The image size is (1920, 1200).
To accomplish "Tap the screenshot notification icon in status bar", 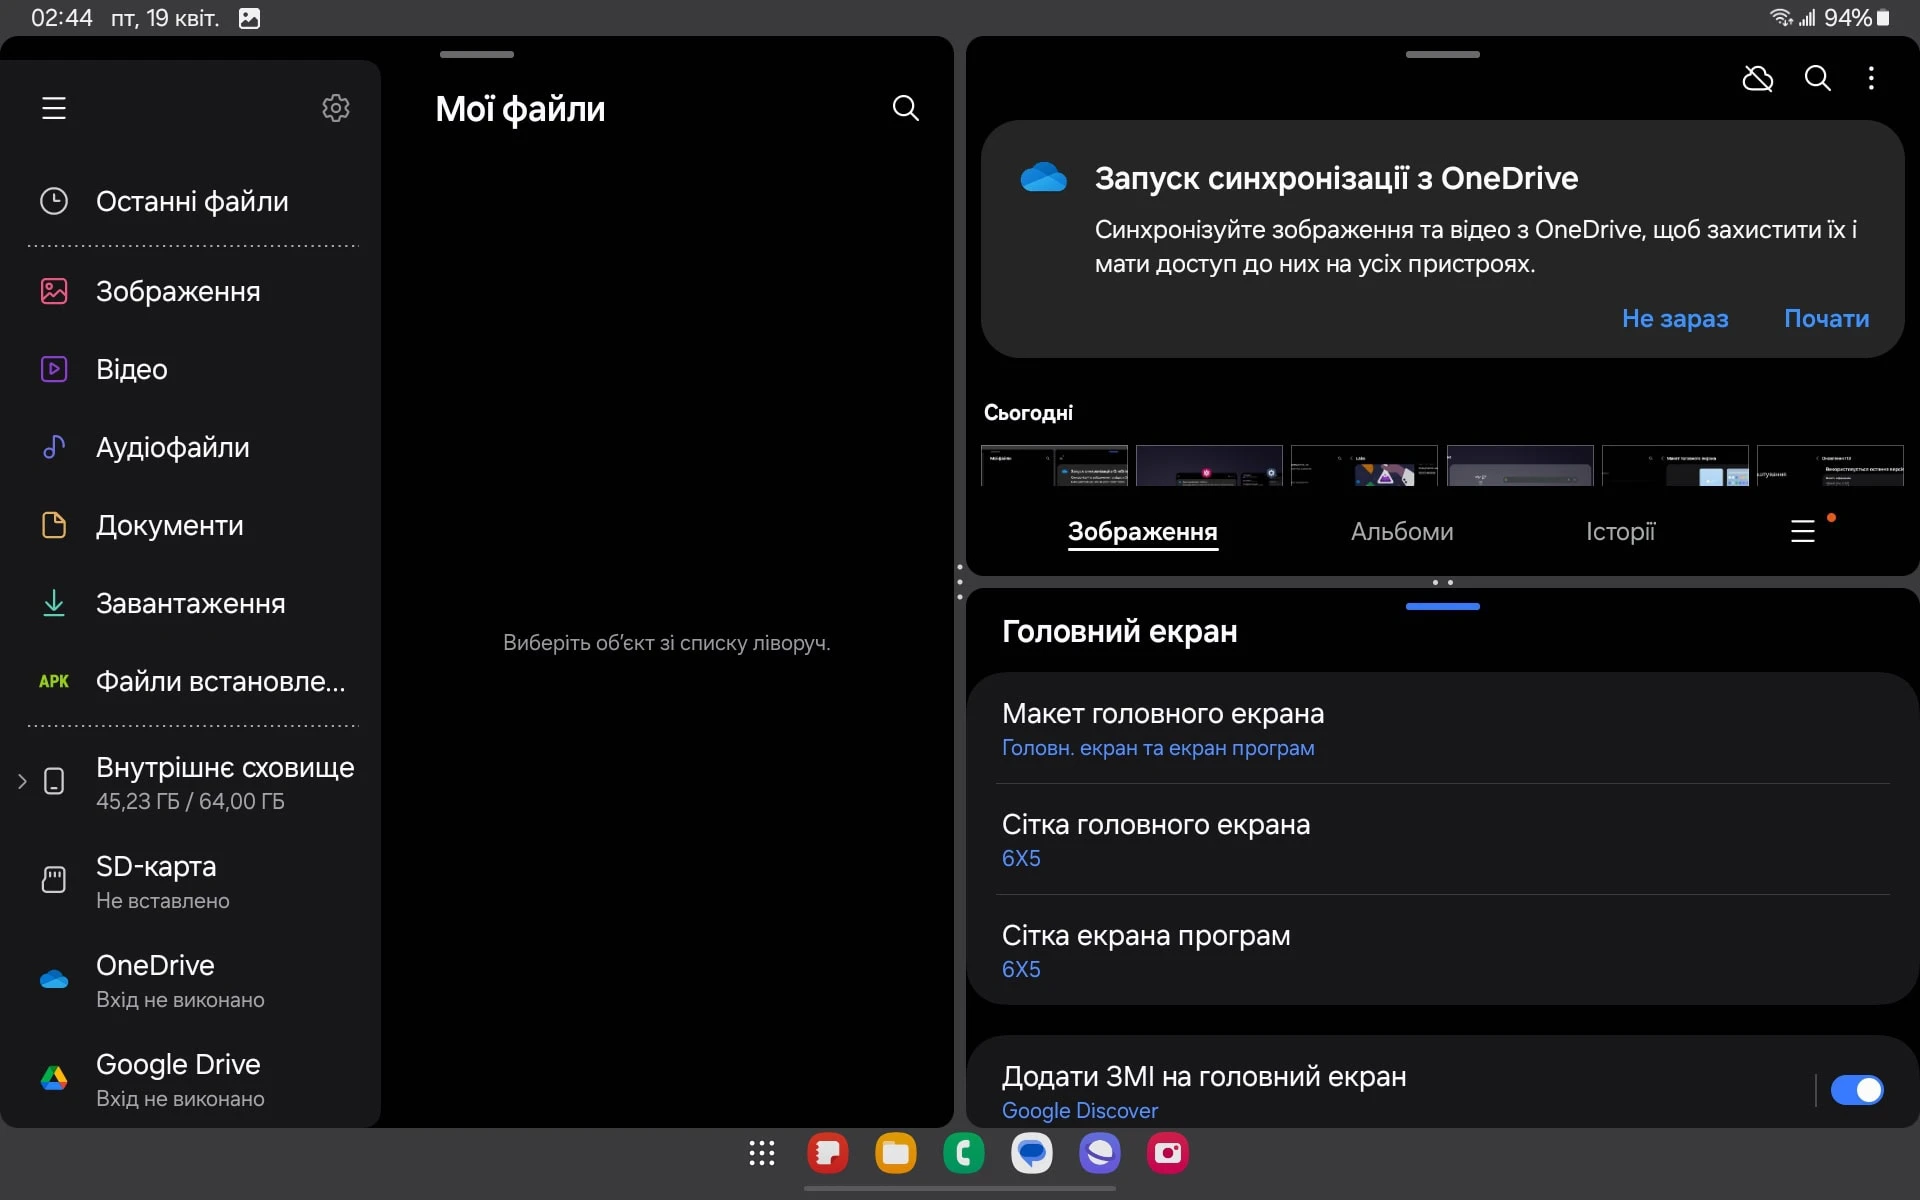I will 250,18.
